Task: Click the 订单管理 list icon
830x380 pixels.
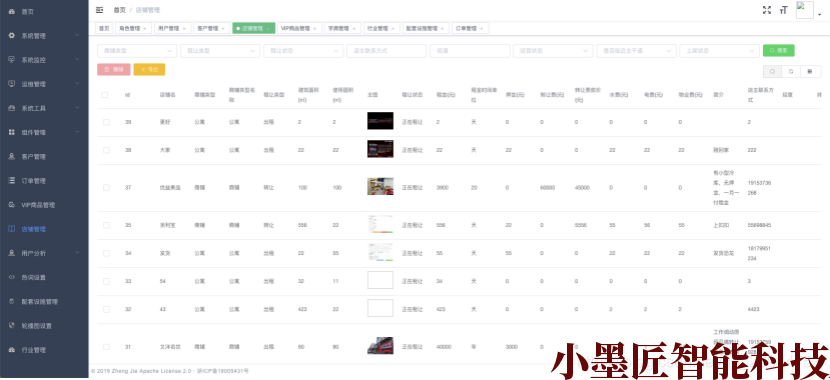Action: click(12, 180)
